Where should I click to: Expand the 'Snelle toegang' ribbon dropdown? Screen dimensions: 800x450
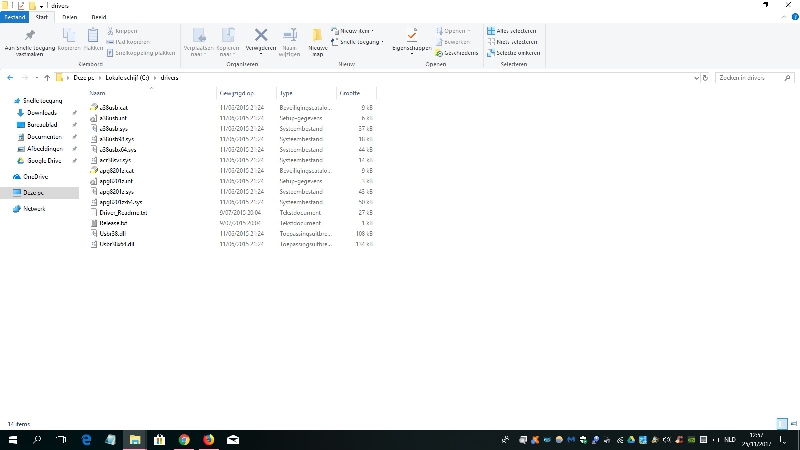click(x=360, y=42)
